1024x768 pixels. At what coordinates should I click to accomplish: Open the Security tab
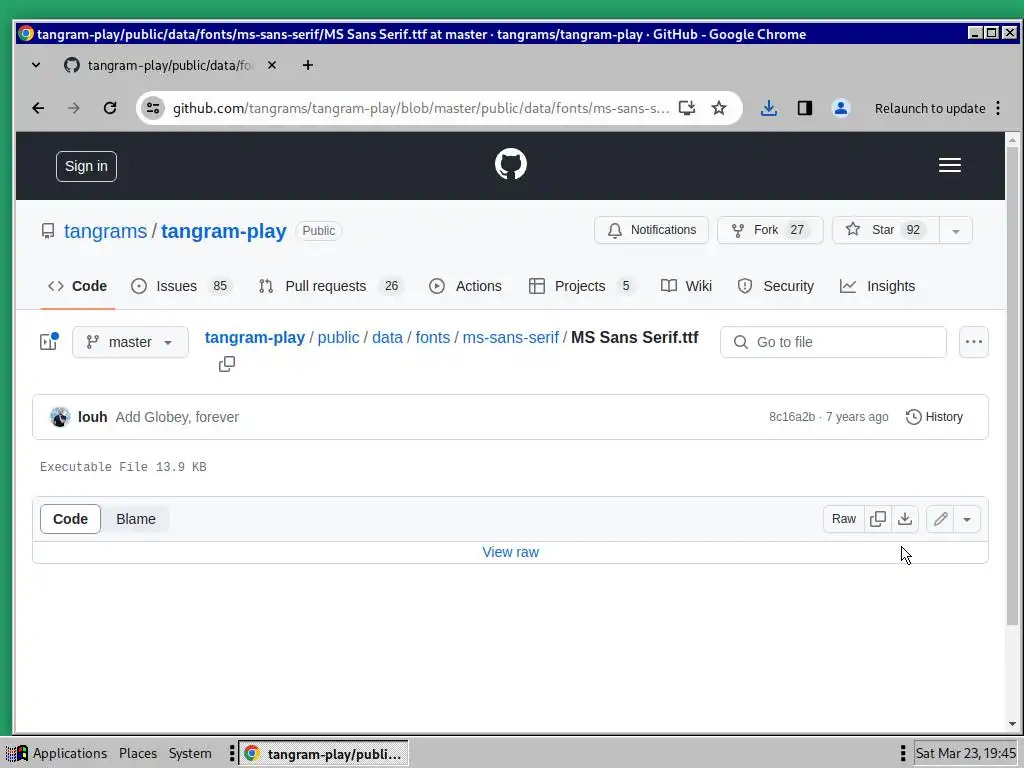click(x=775, y=286)
